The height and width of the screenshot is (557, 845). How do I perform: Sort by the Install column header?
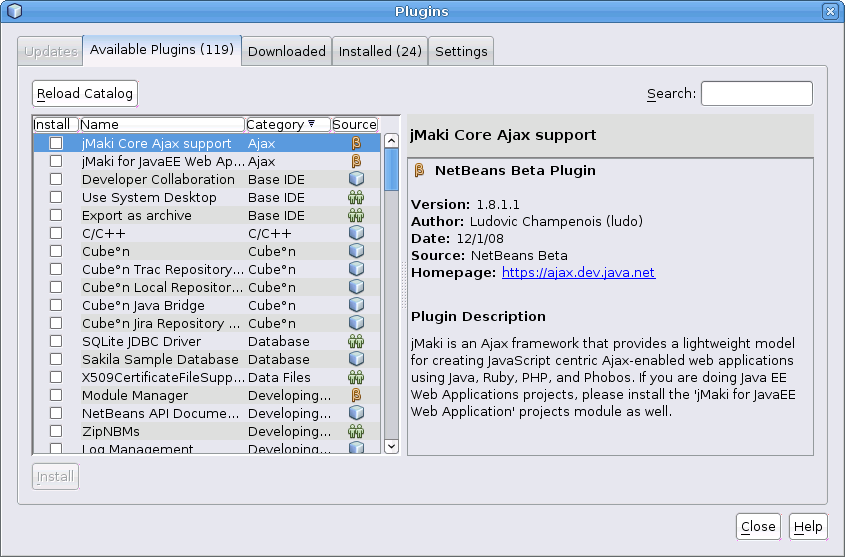pos(56,124)
